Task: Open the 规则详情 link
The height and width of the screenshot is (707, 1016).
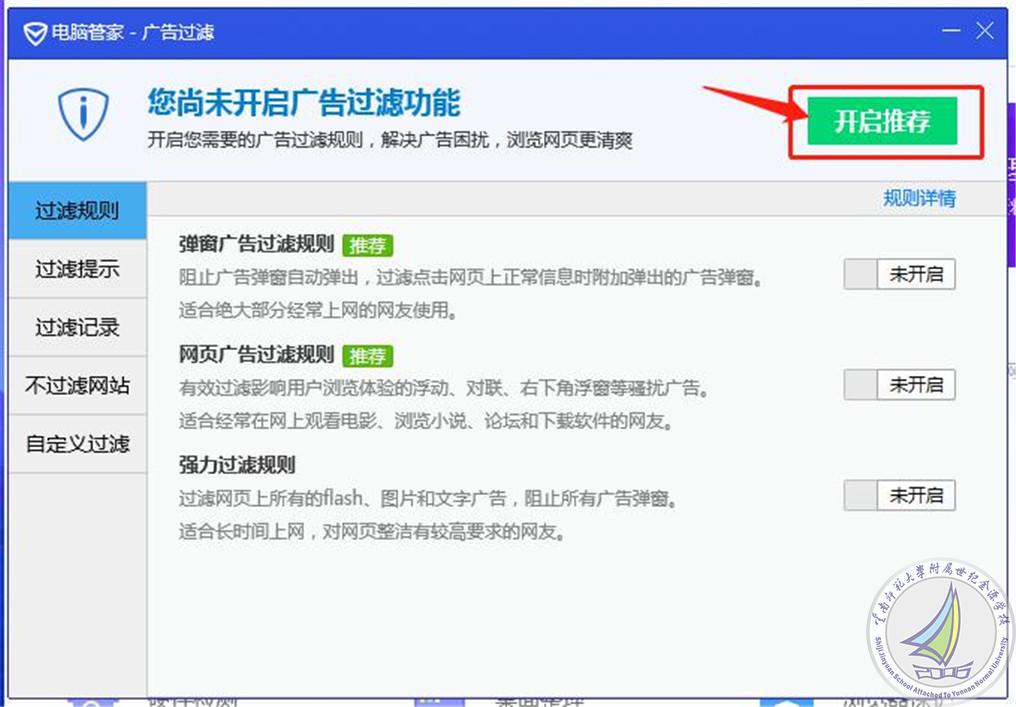Action: click(919, 198)
